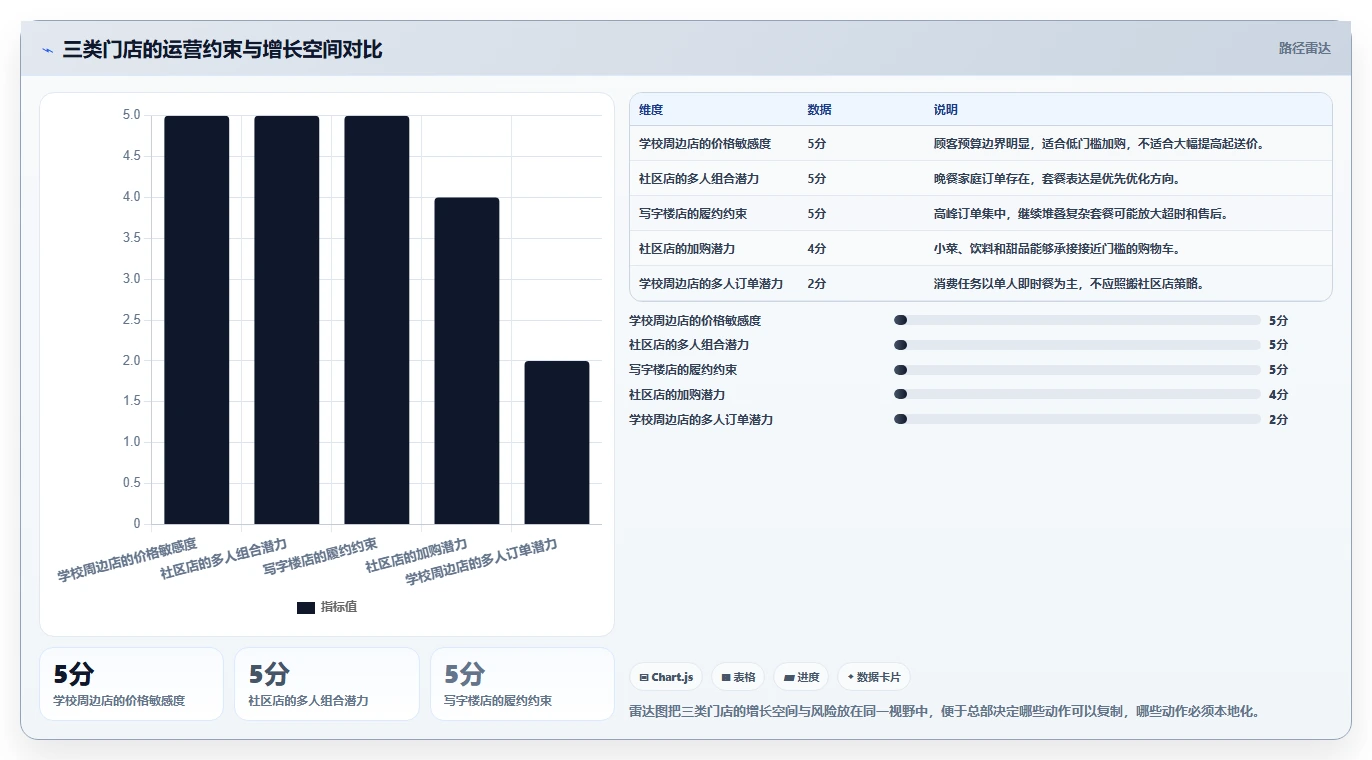Viewport: 1372px width, 760px height.
Task: Select table row 学校周边店的价格敏感度
Action: tap(981, 144)
